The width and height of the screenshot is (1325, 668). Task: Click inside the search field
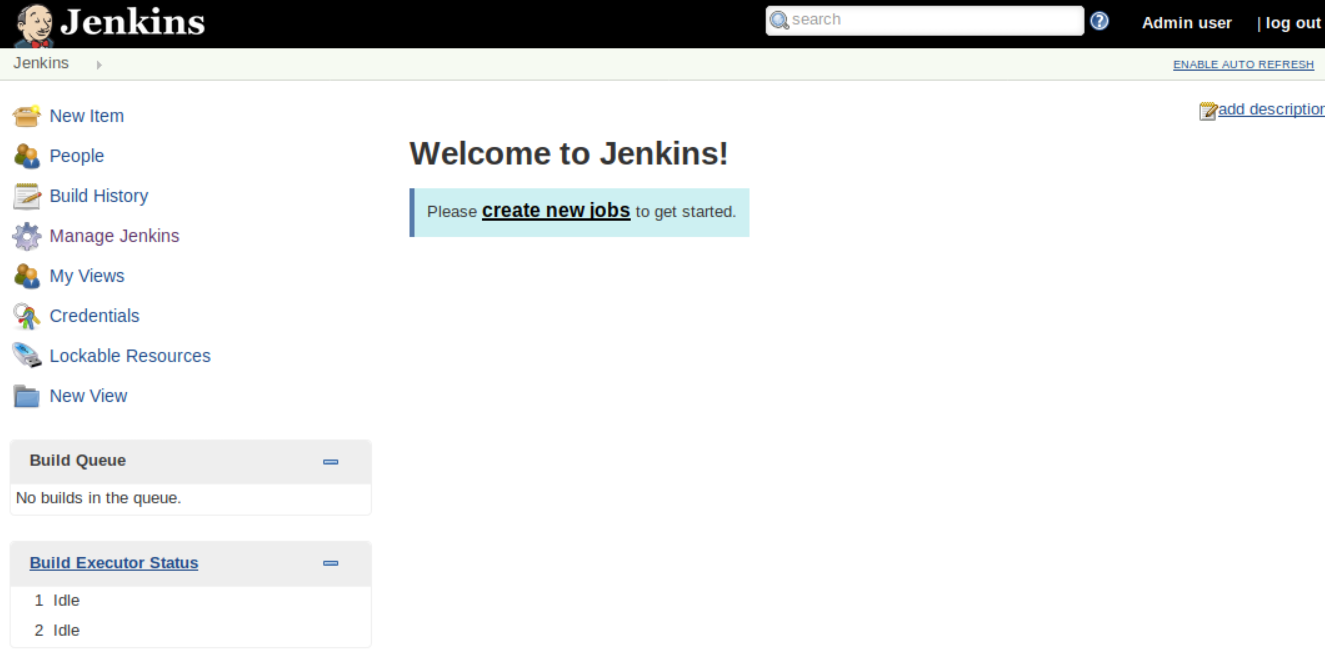(920, 19)
